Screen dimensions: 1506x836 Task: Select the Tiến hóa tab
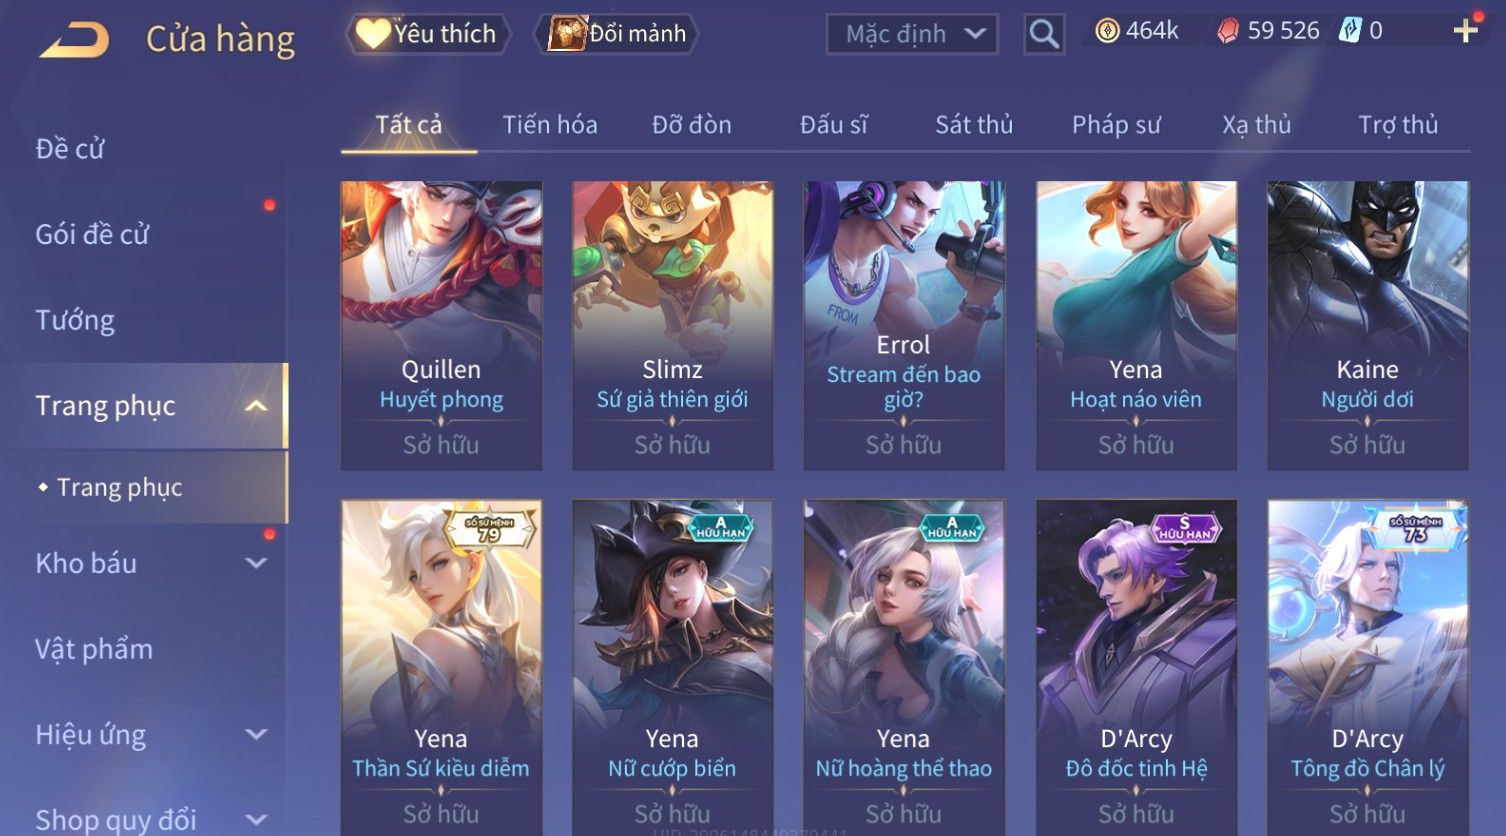[x=550, y=125]
